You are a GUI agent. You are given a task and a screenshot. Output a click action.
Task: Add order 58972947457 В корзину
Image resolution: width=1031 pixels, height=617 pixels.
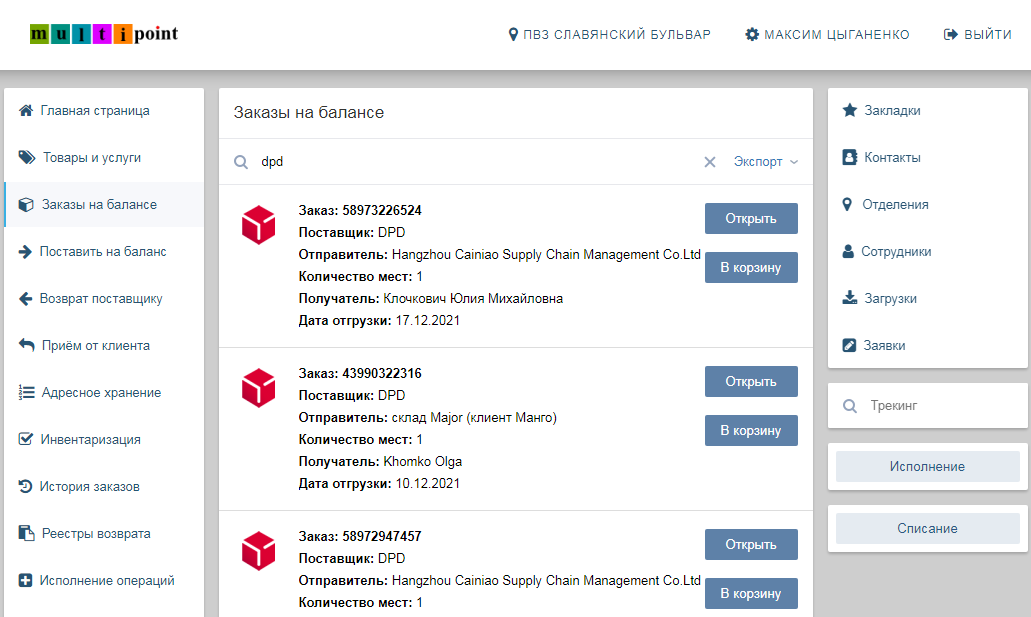[x=751, y=593]
